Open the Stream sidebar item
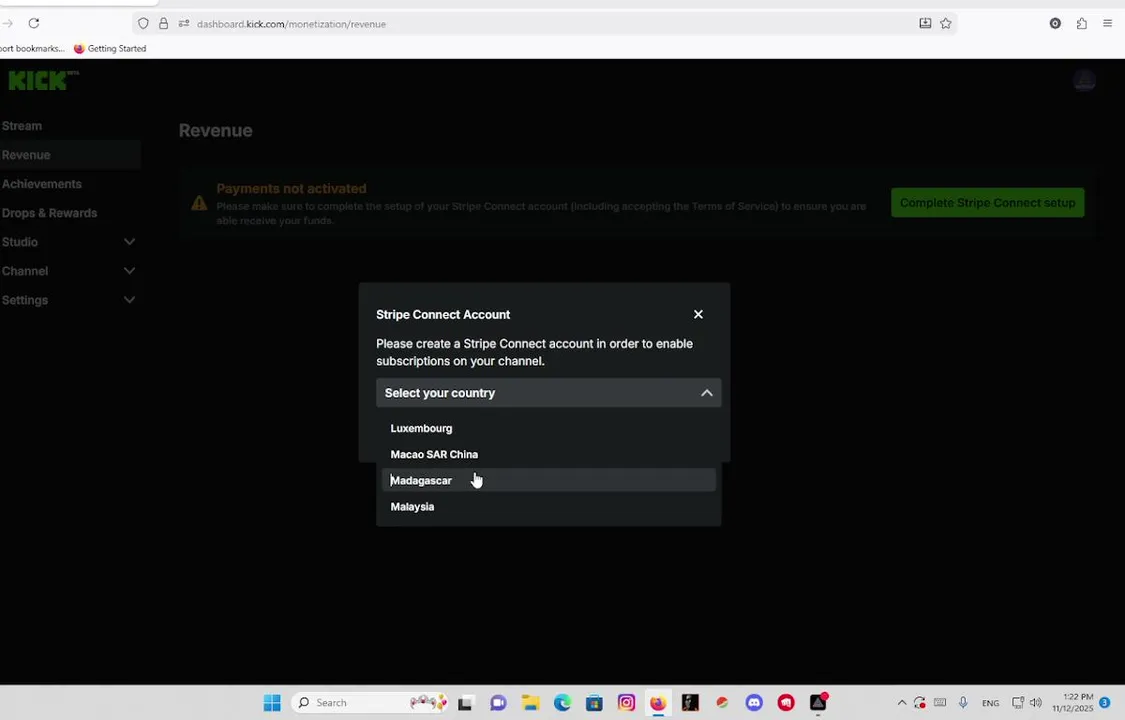 [22, 125]
